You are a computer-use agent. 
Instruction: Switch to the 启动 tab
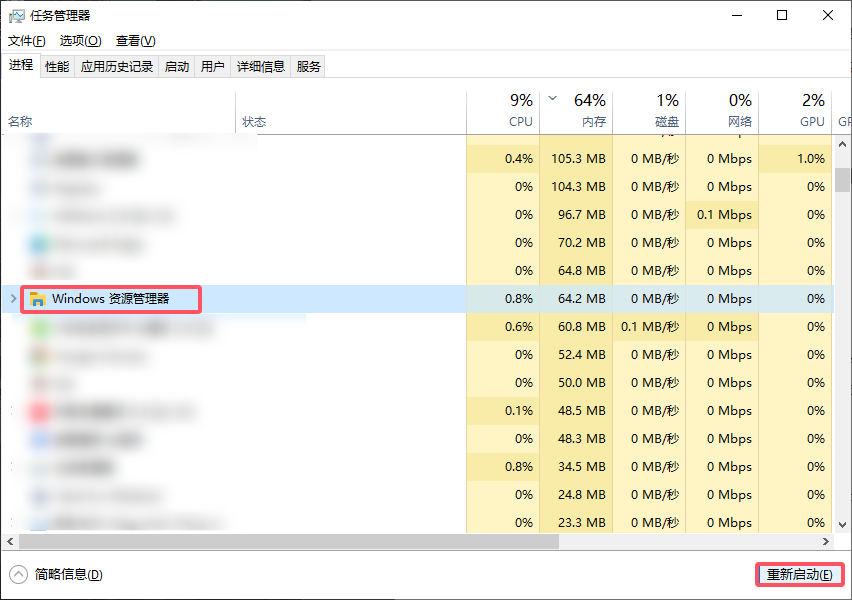176,66
